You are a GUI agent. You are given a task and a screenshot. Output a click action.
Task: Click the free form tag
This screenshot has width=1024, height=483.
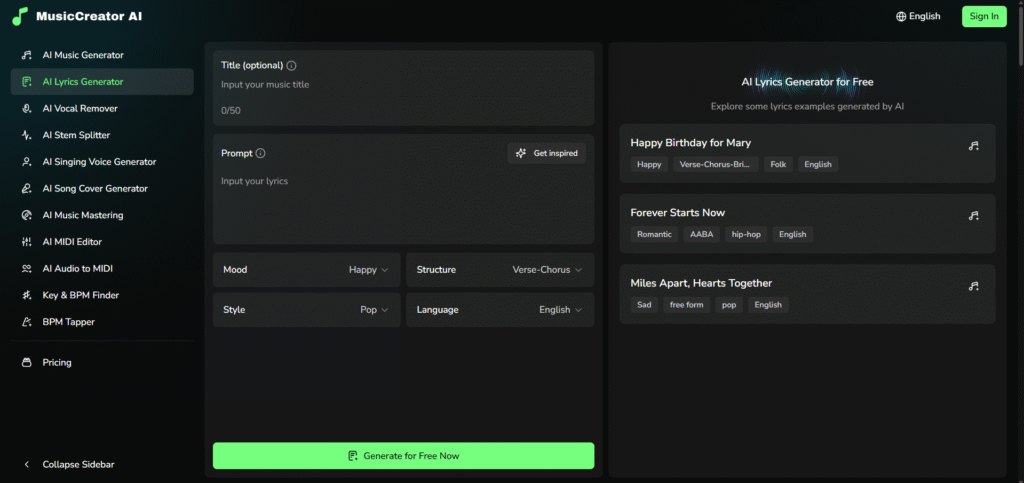click(686, 305)
